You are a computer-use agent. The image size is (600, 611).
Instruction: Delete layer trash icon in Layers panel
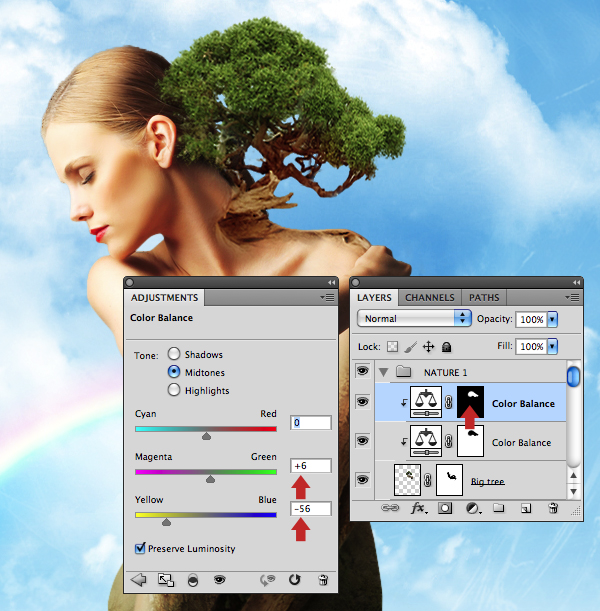point(553,508)
